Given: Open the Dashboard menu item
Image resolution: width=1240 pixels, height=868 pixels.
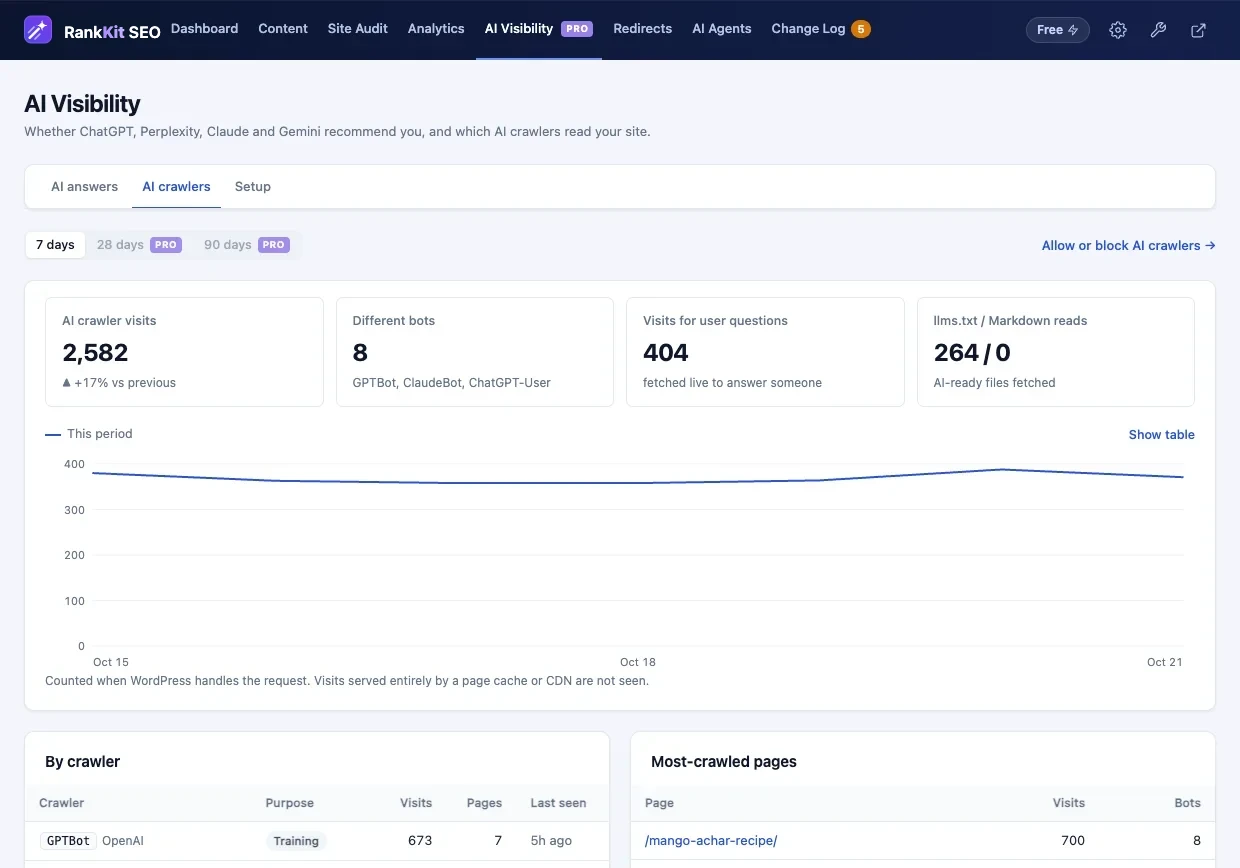Looking at the screenshot, I should (x=204, y=29).
